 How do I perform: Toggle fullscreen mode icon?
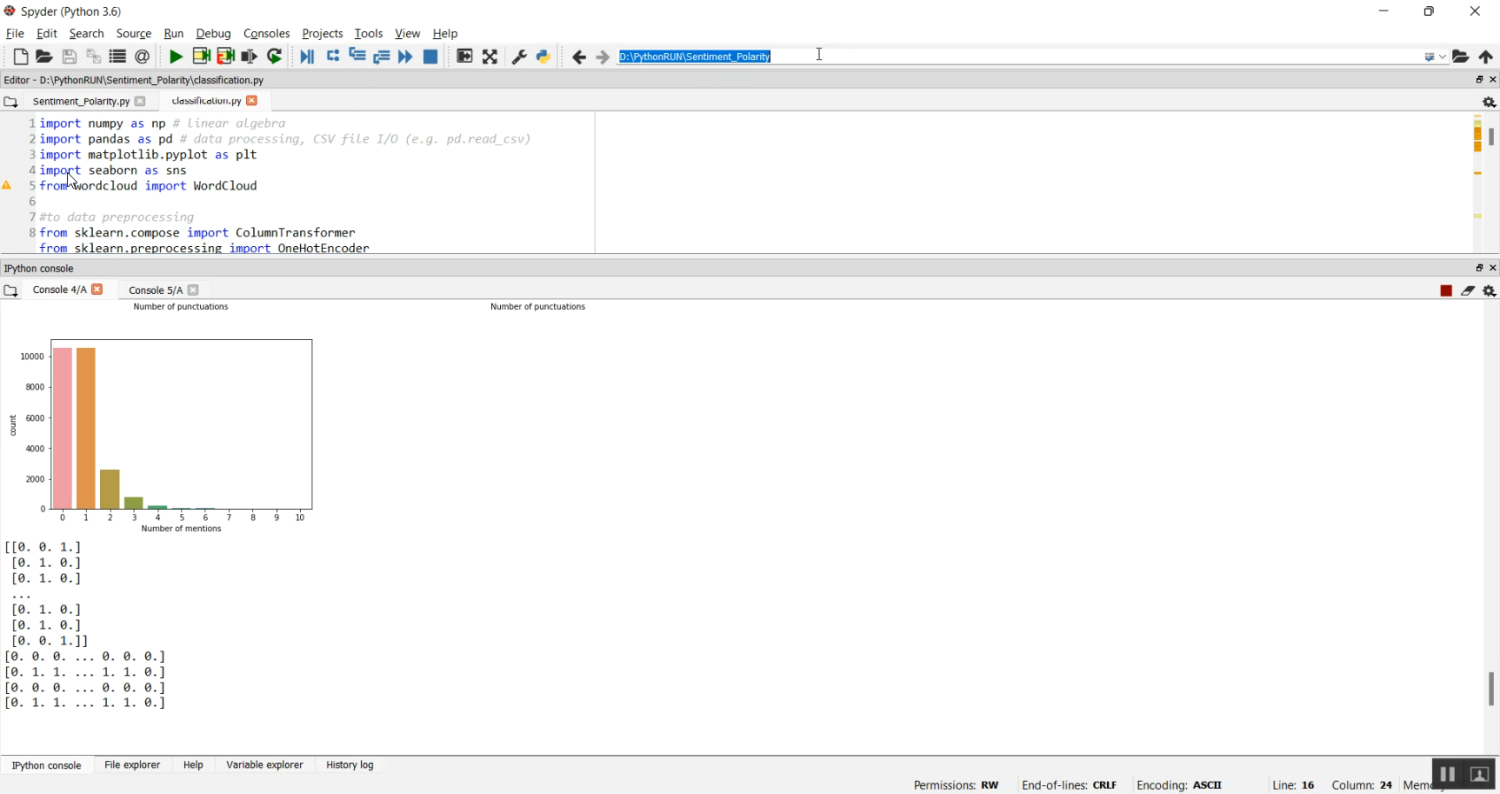coord(490,57)
